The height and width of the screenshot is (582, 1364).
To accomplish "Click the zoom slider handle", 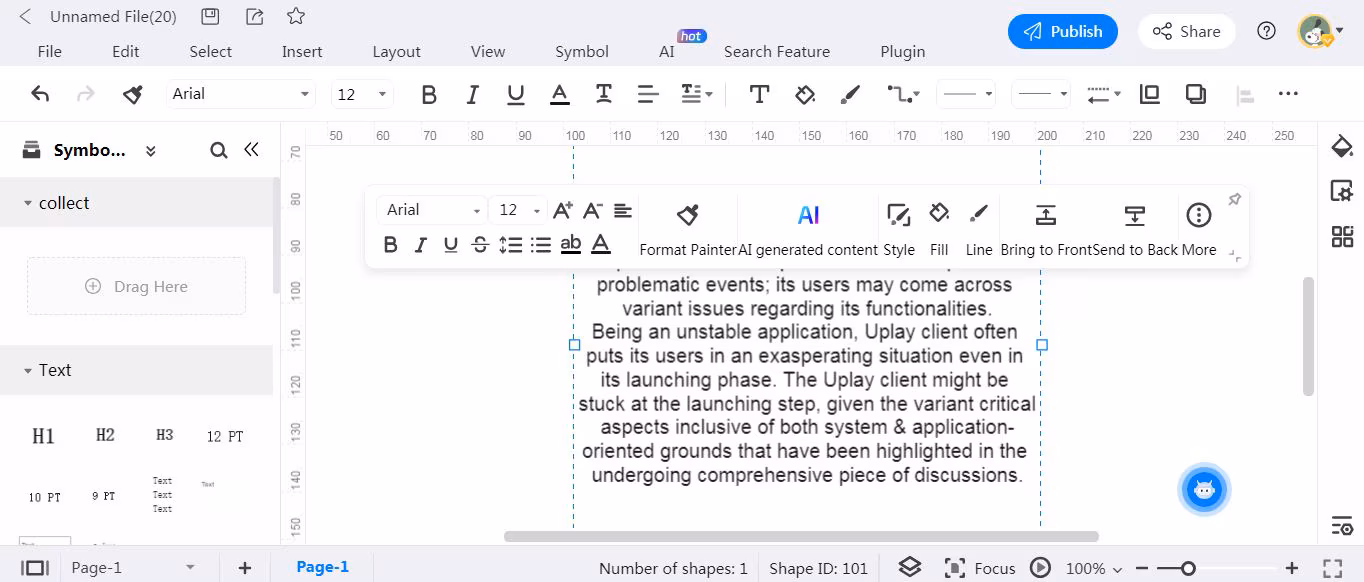I will pos(1188,568).
